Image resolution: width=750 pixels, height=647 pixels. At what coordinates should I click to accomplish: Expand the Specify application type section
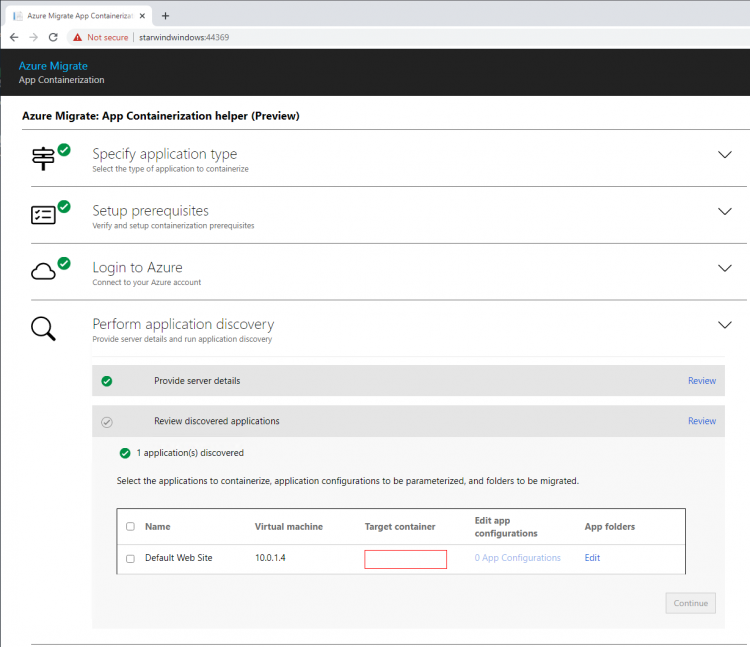click(x=725, y=154)
